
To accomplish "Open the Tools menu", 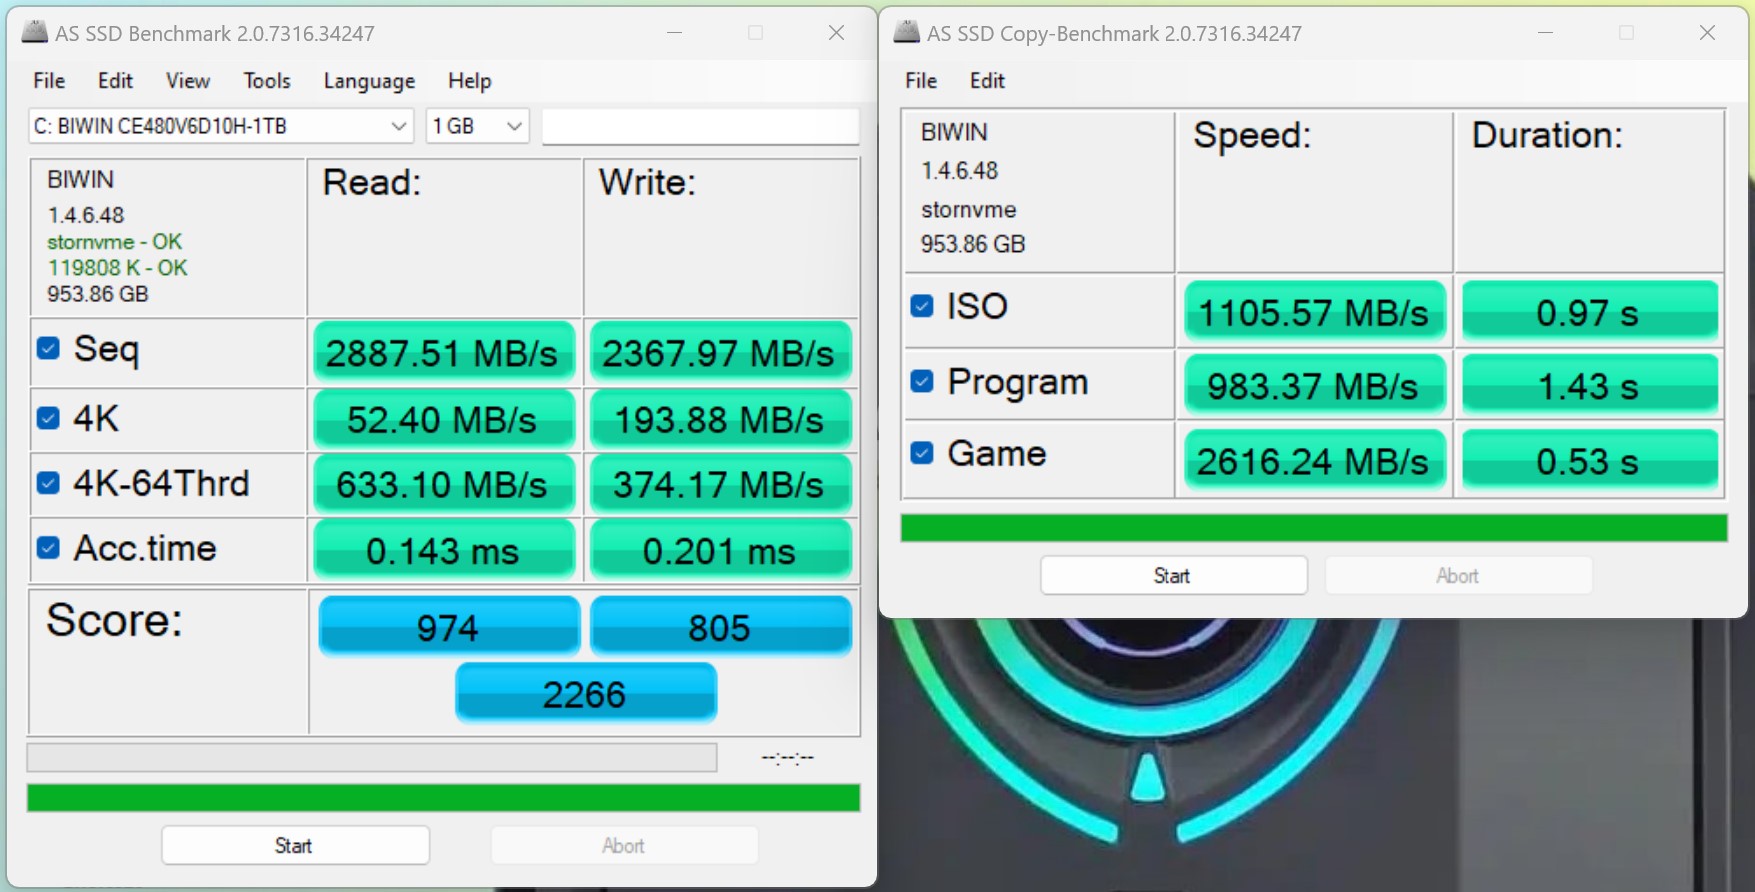I will [266, 81].
